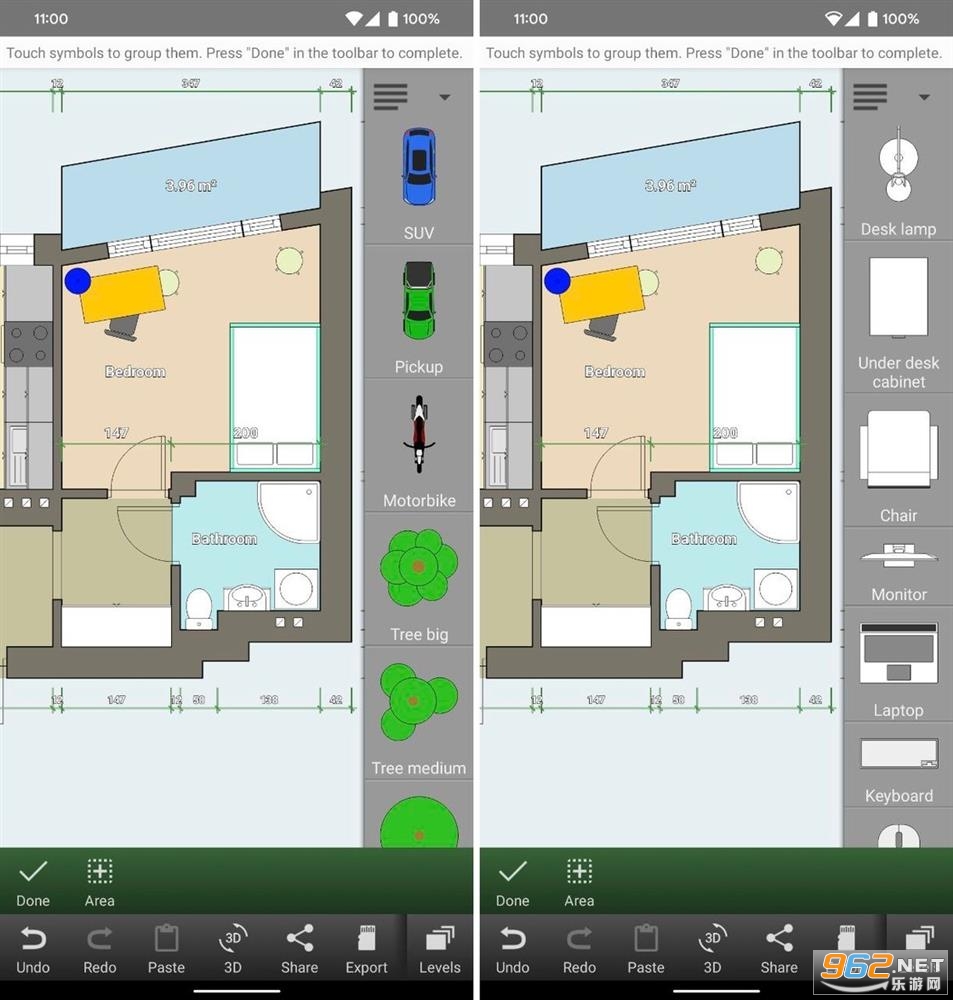The height and width of the screenshot is (1000, 953).
Task: Click Redo in right screen toolbar
Action: pos(579,950)
